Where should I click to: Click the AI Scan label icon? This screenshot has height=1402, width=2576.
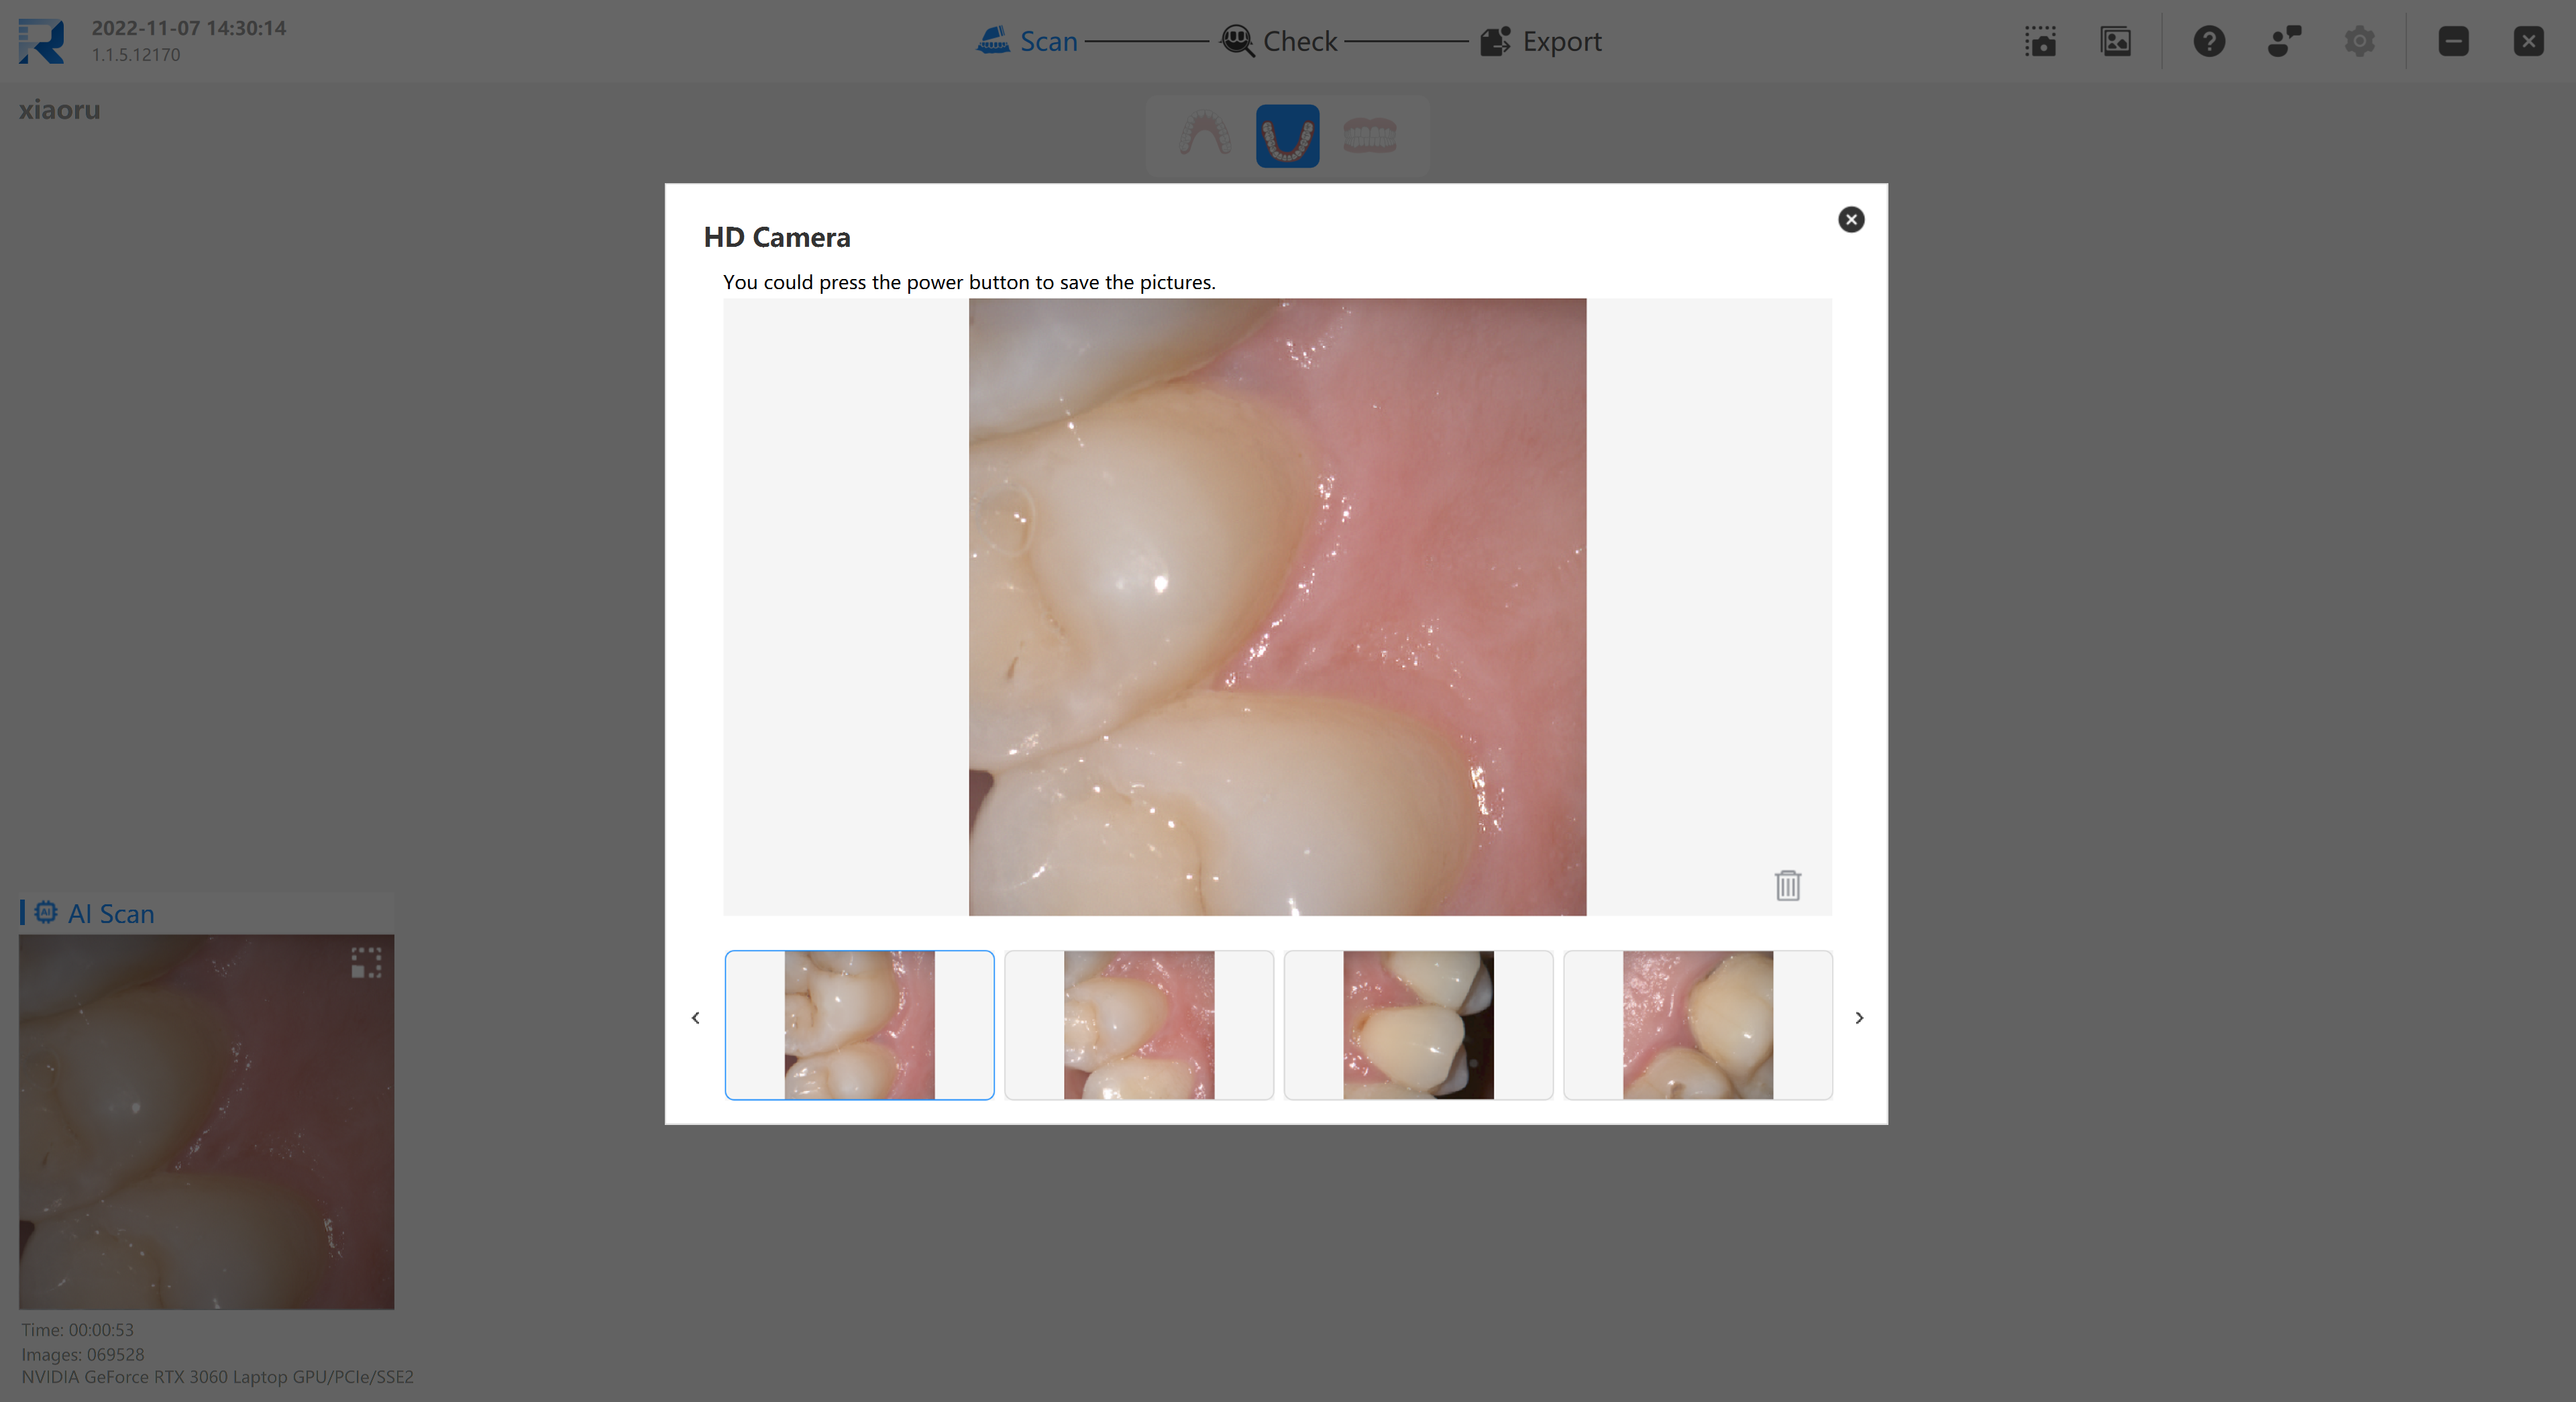pyautogui.click(x=46, y=912)
